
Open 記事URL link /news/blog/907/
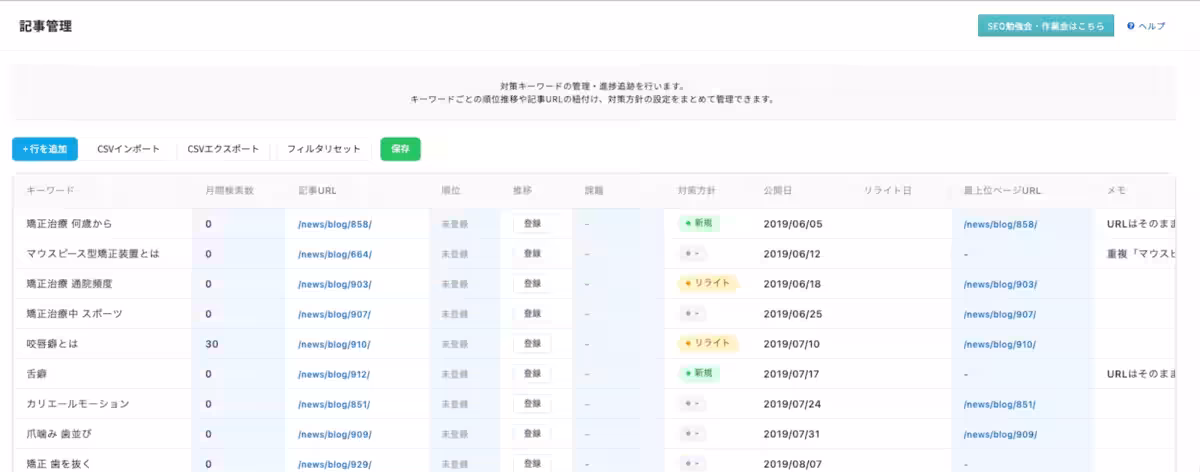click(335, 314)
